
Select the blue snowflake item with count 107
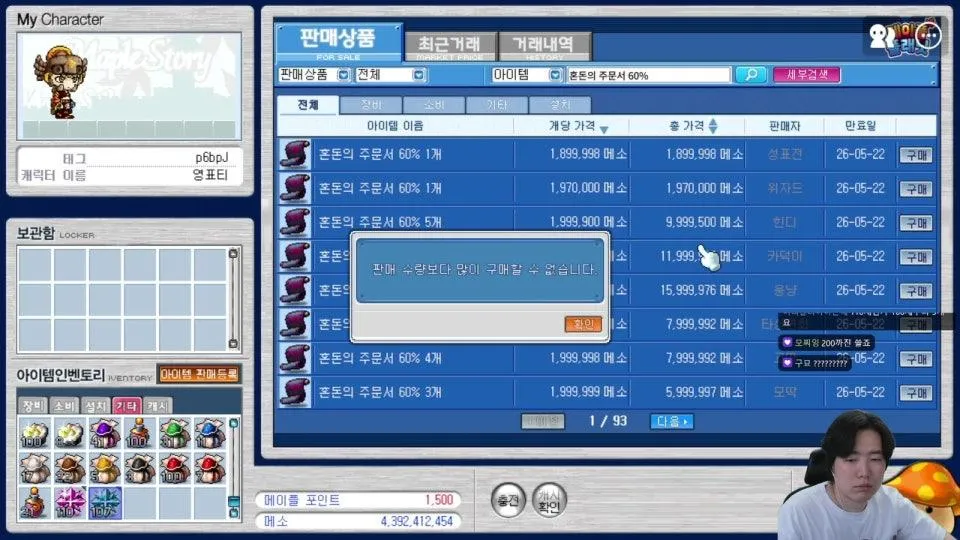pos(104,503)
